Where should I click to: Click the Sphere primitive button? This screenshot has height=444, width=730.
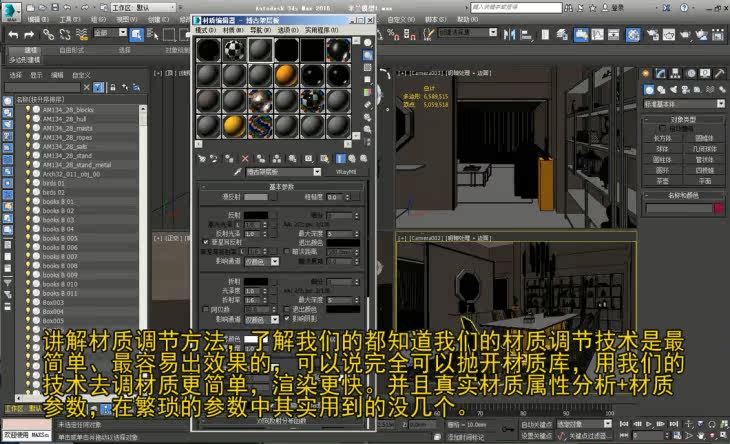[x=662, y=149]
